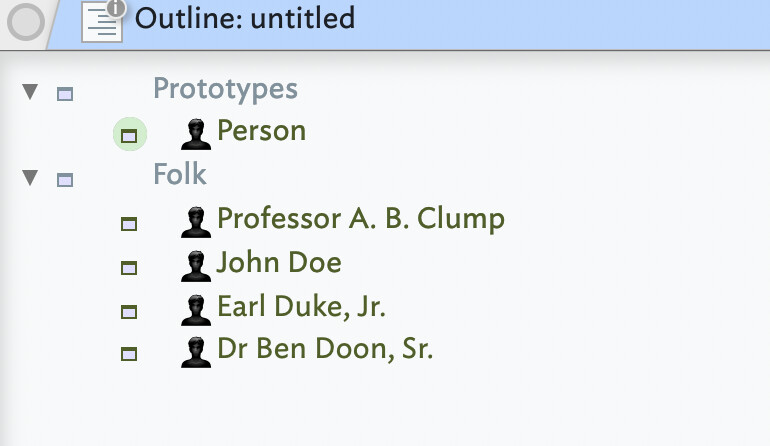Click the note icon beside Folk
This screenshot has width=770, height=446.
tap(65, 180)
